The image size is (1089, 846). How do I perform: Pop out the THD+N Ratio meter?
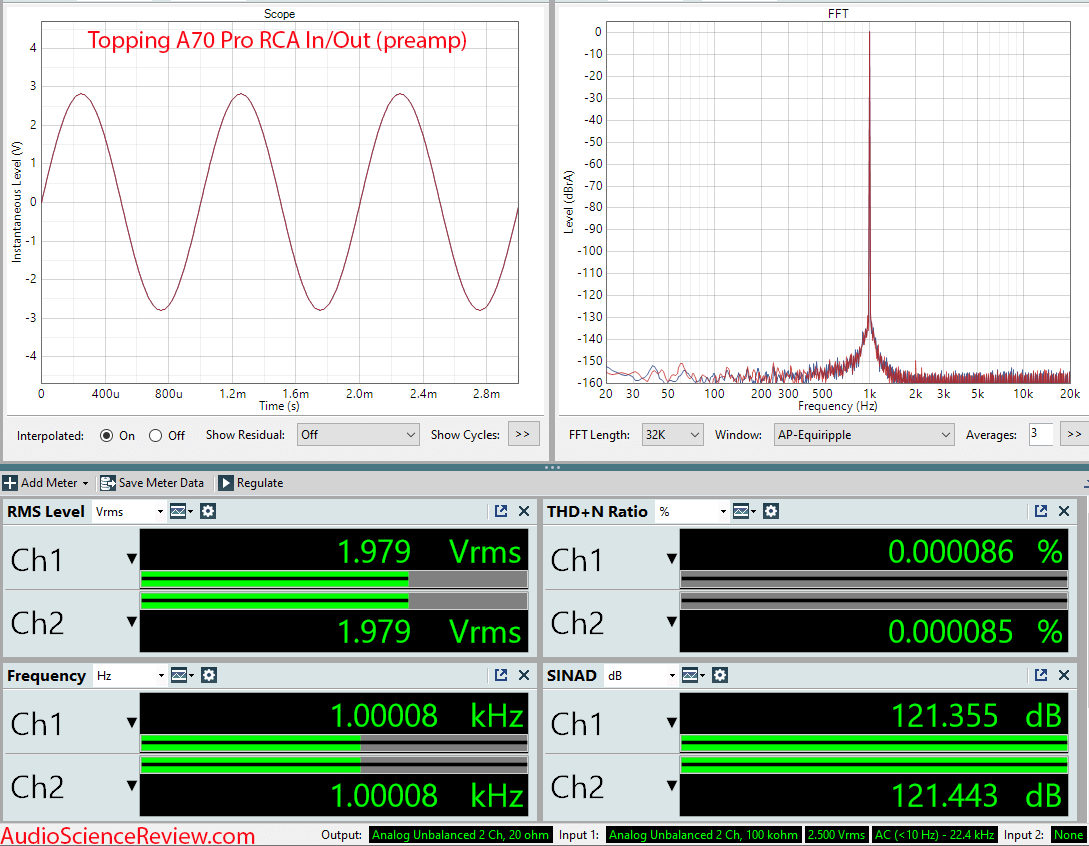pyautogui.click(x=1040, y=511)
